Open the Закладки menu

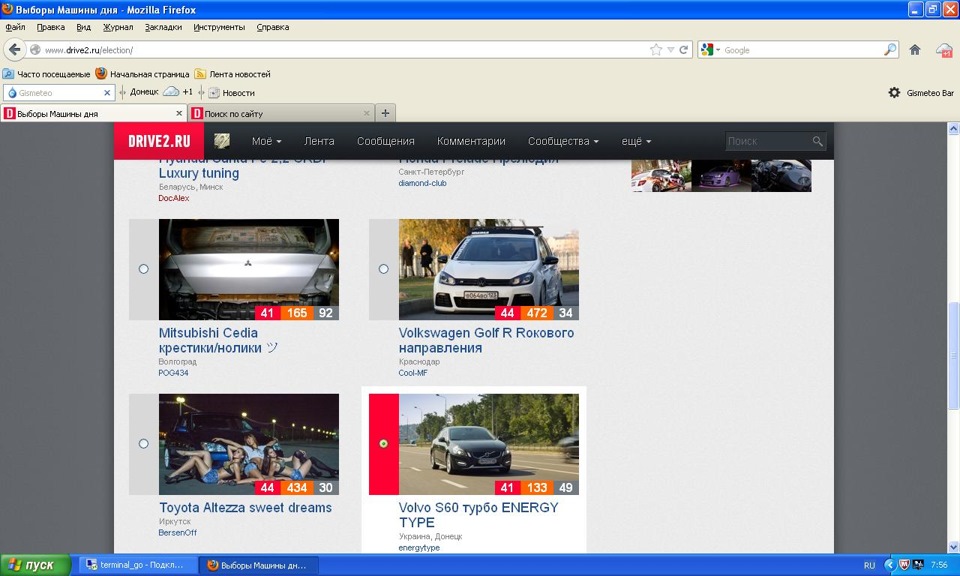pyautogui.click(x=163, y=27)
